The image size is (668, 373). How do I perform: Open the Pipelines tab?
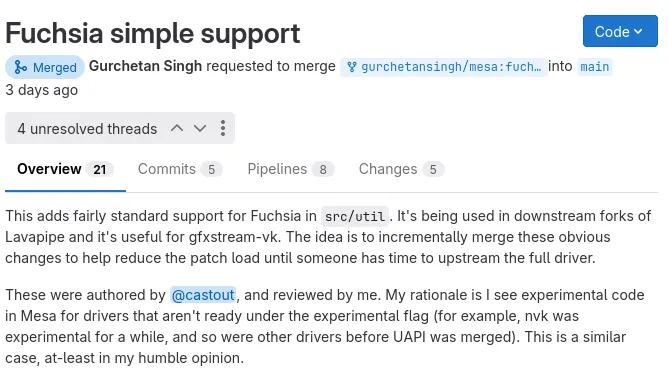(291, 169)
